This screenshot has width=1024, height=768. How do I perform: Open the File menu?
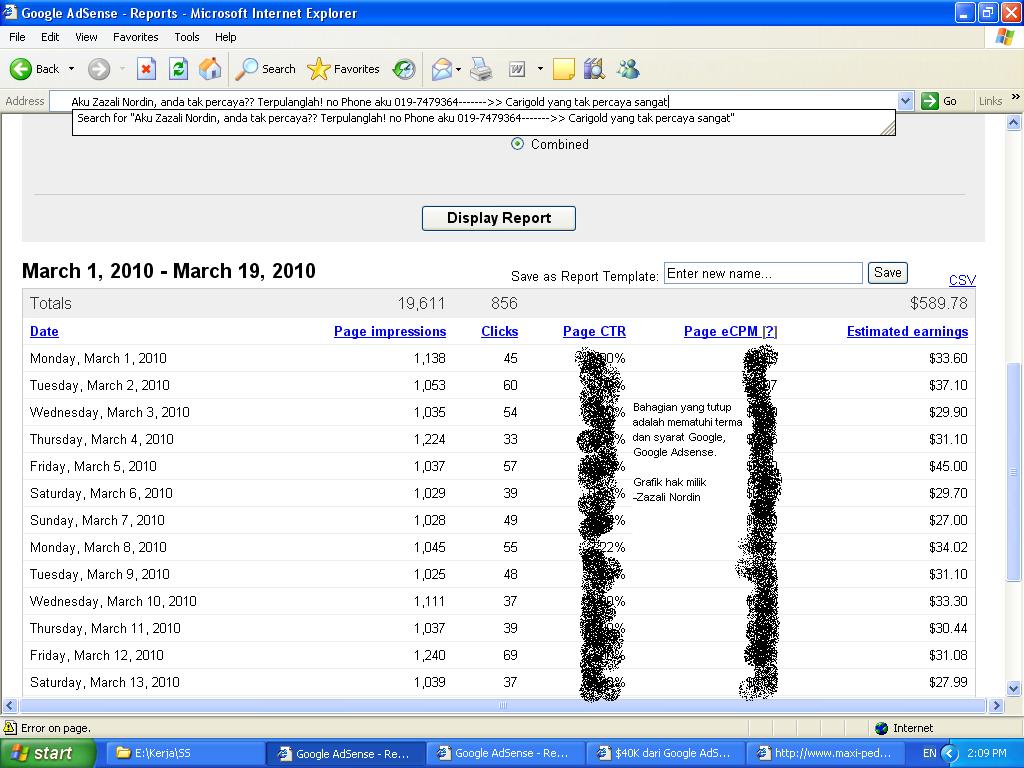coord(18,37)
